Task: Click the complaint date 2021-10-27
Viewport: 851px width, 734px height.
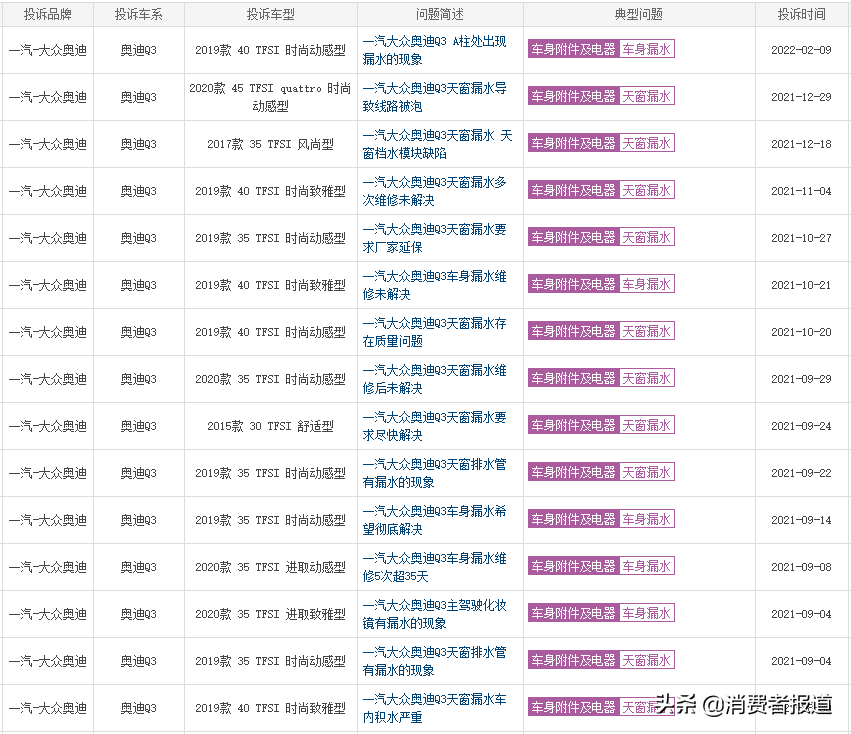Action: tap(801, 238)
